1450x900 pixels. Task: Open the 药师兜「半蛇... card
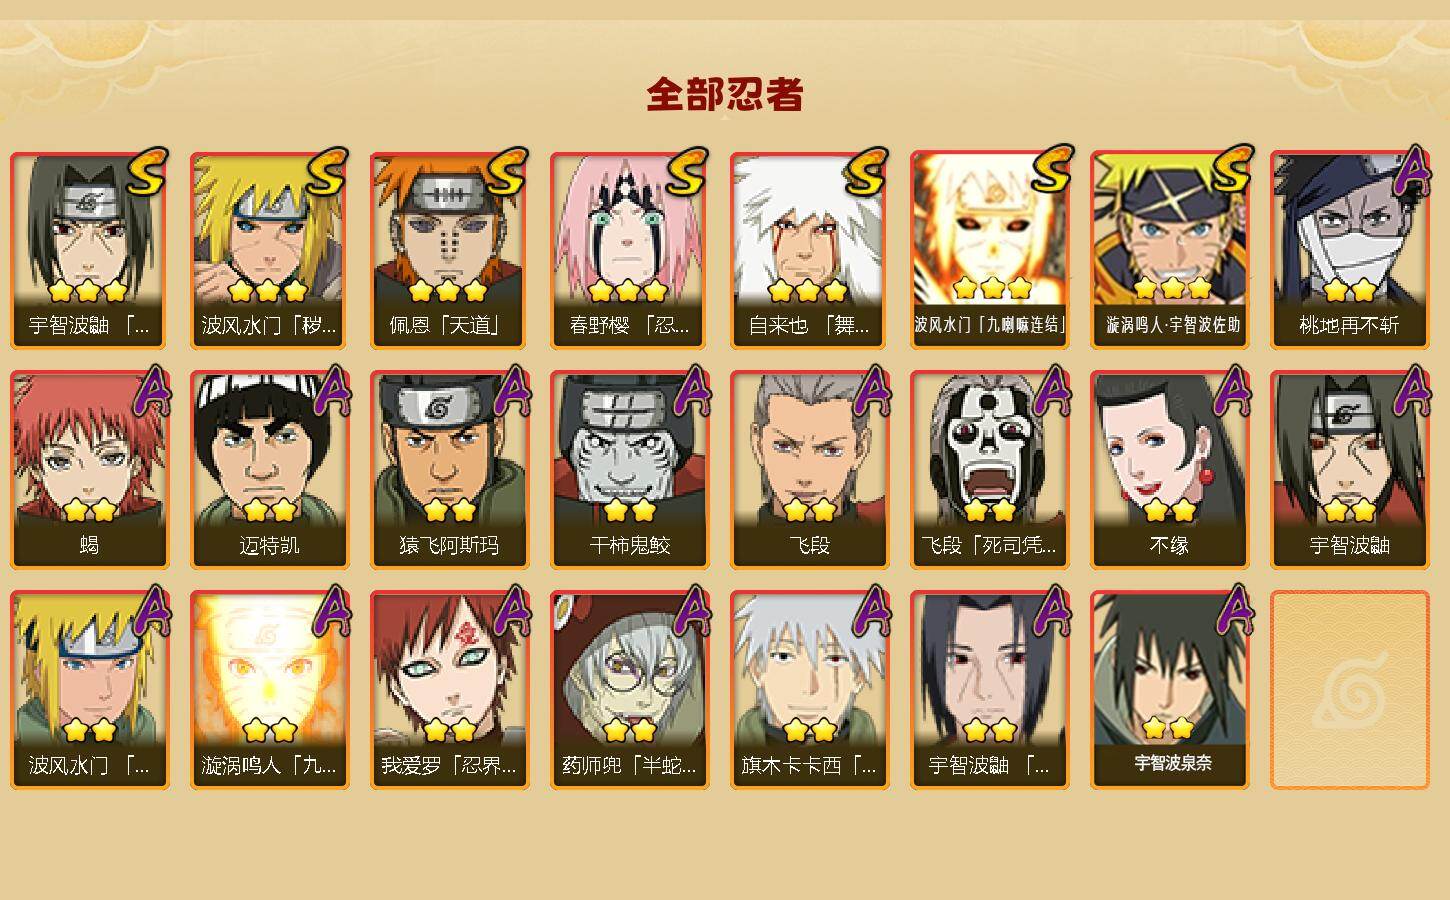coord(629,690)
